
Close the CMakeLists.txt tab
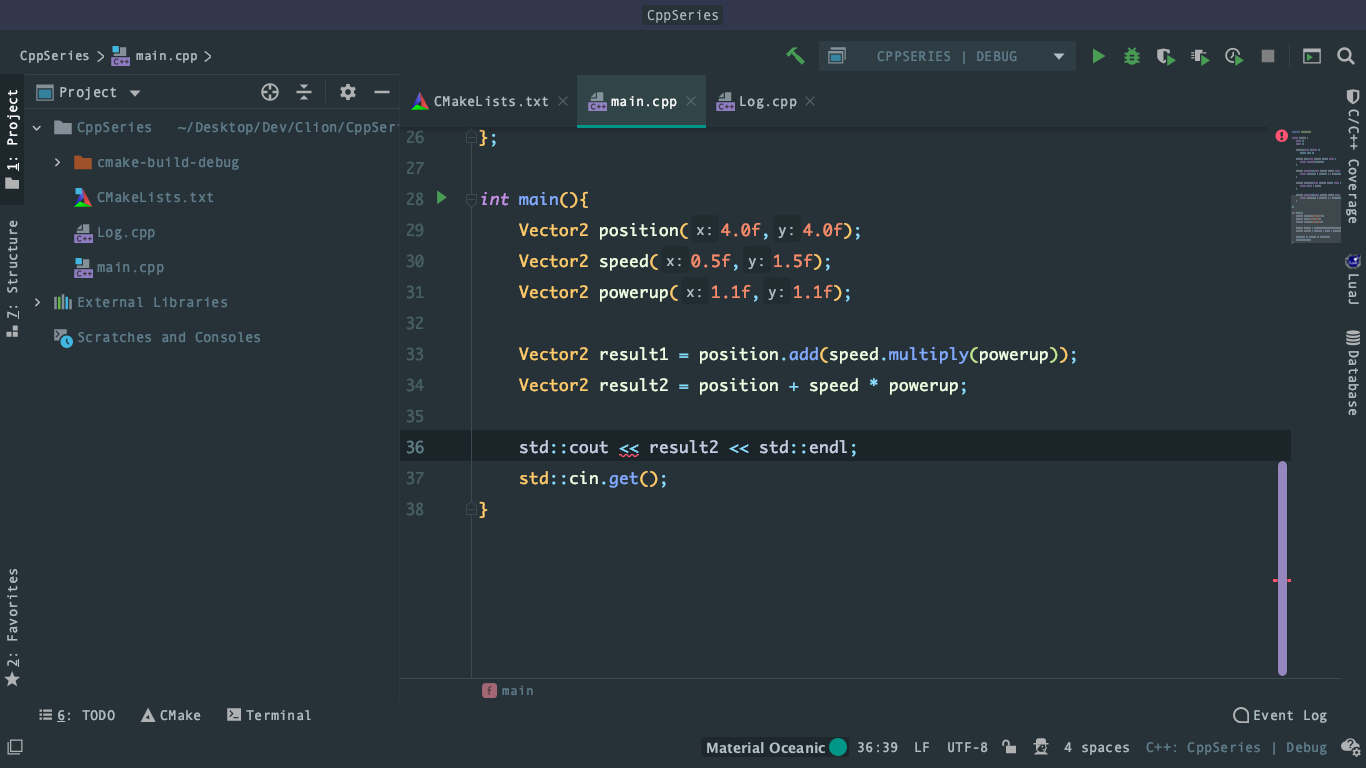tap(563, 101)
